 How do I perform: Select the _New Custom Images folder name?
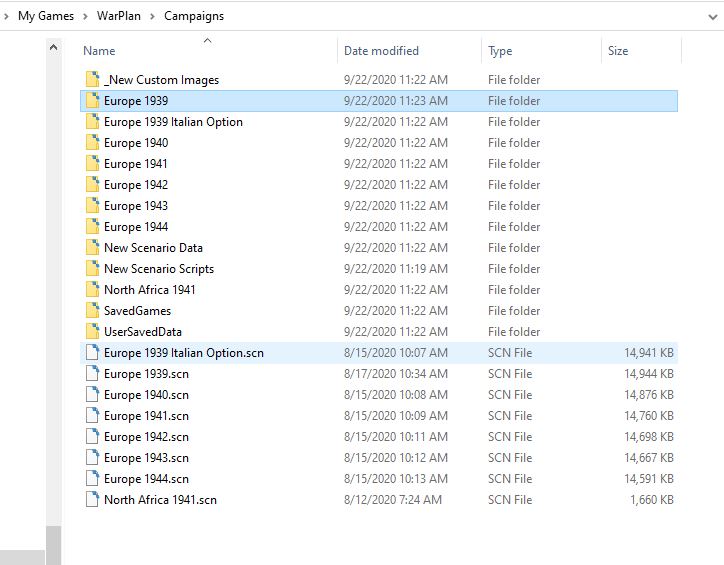[x=162, y=80]
